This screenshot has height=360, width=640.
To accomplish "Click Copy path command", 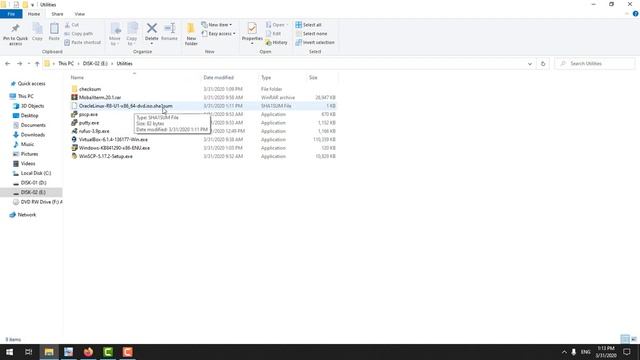I will [x=79, y=33].
